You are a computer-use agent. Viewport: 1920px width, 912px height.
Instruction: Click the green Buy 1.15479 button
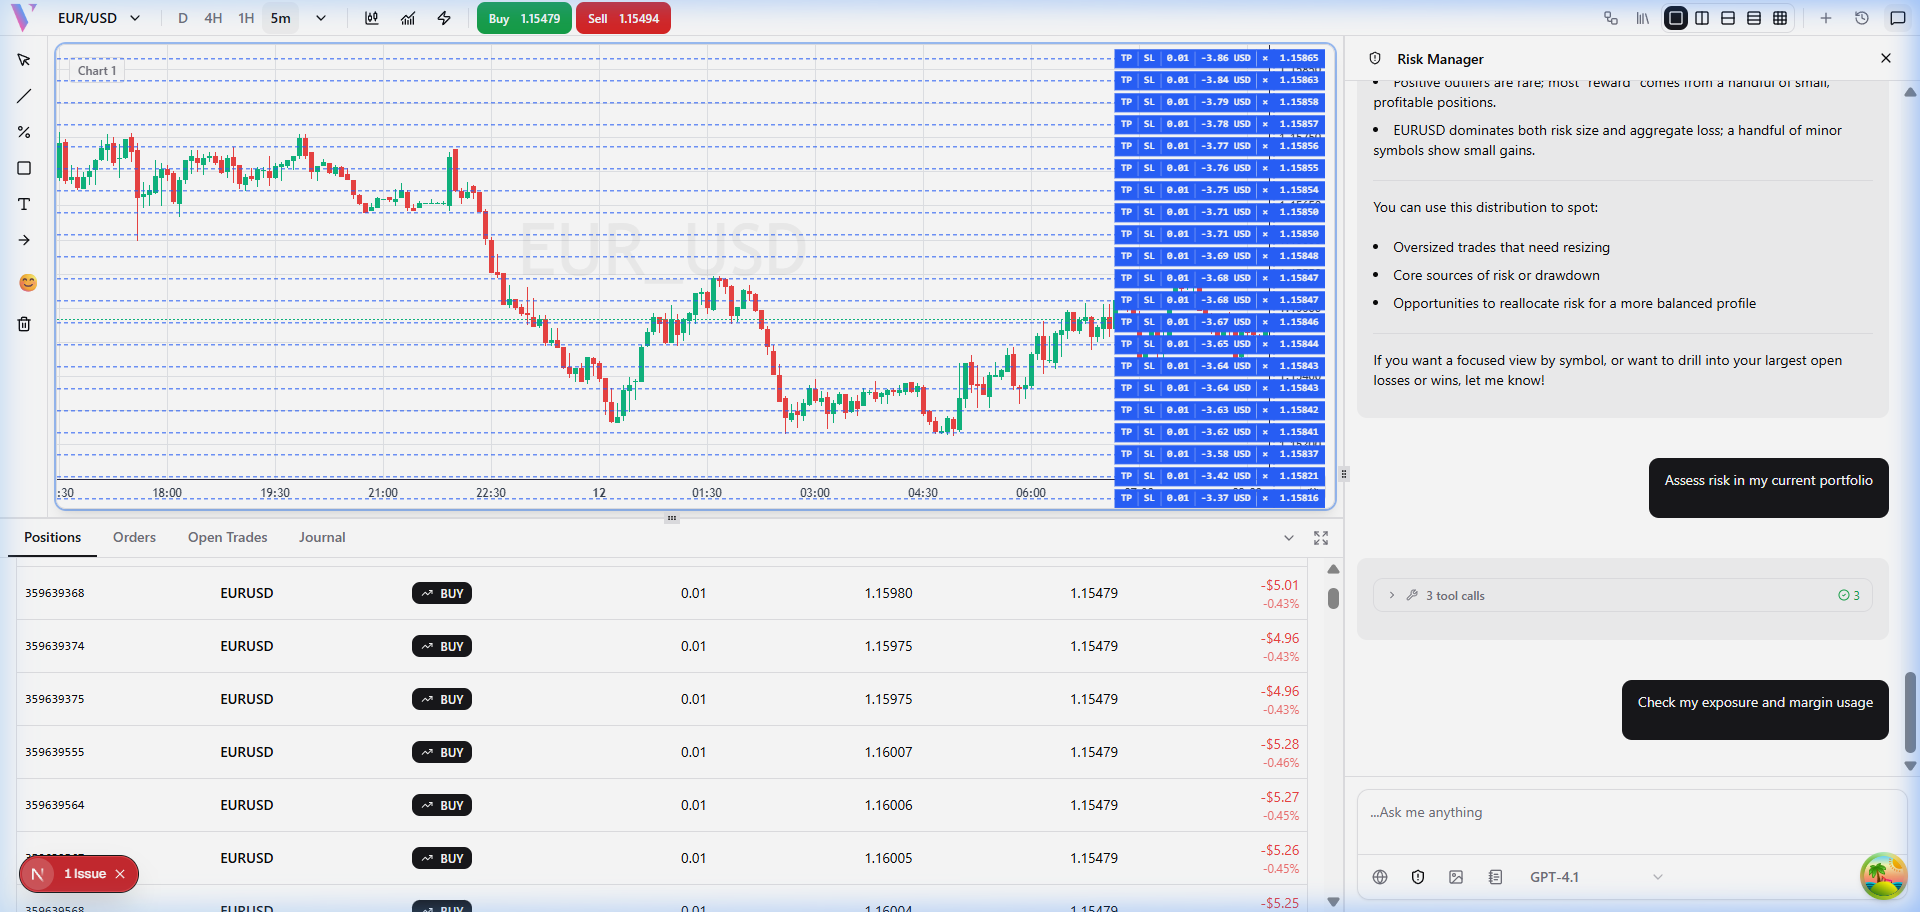click(x=524, y=18)
